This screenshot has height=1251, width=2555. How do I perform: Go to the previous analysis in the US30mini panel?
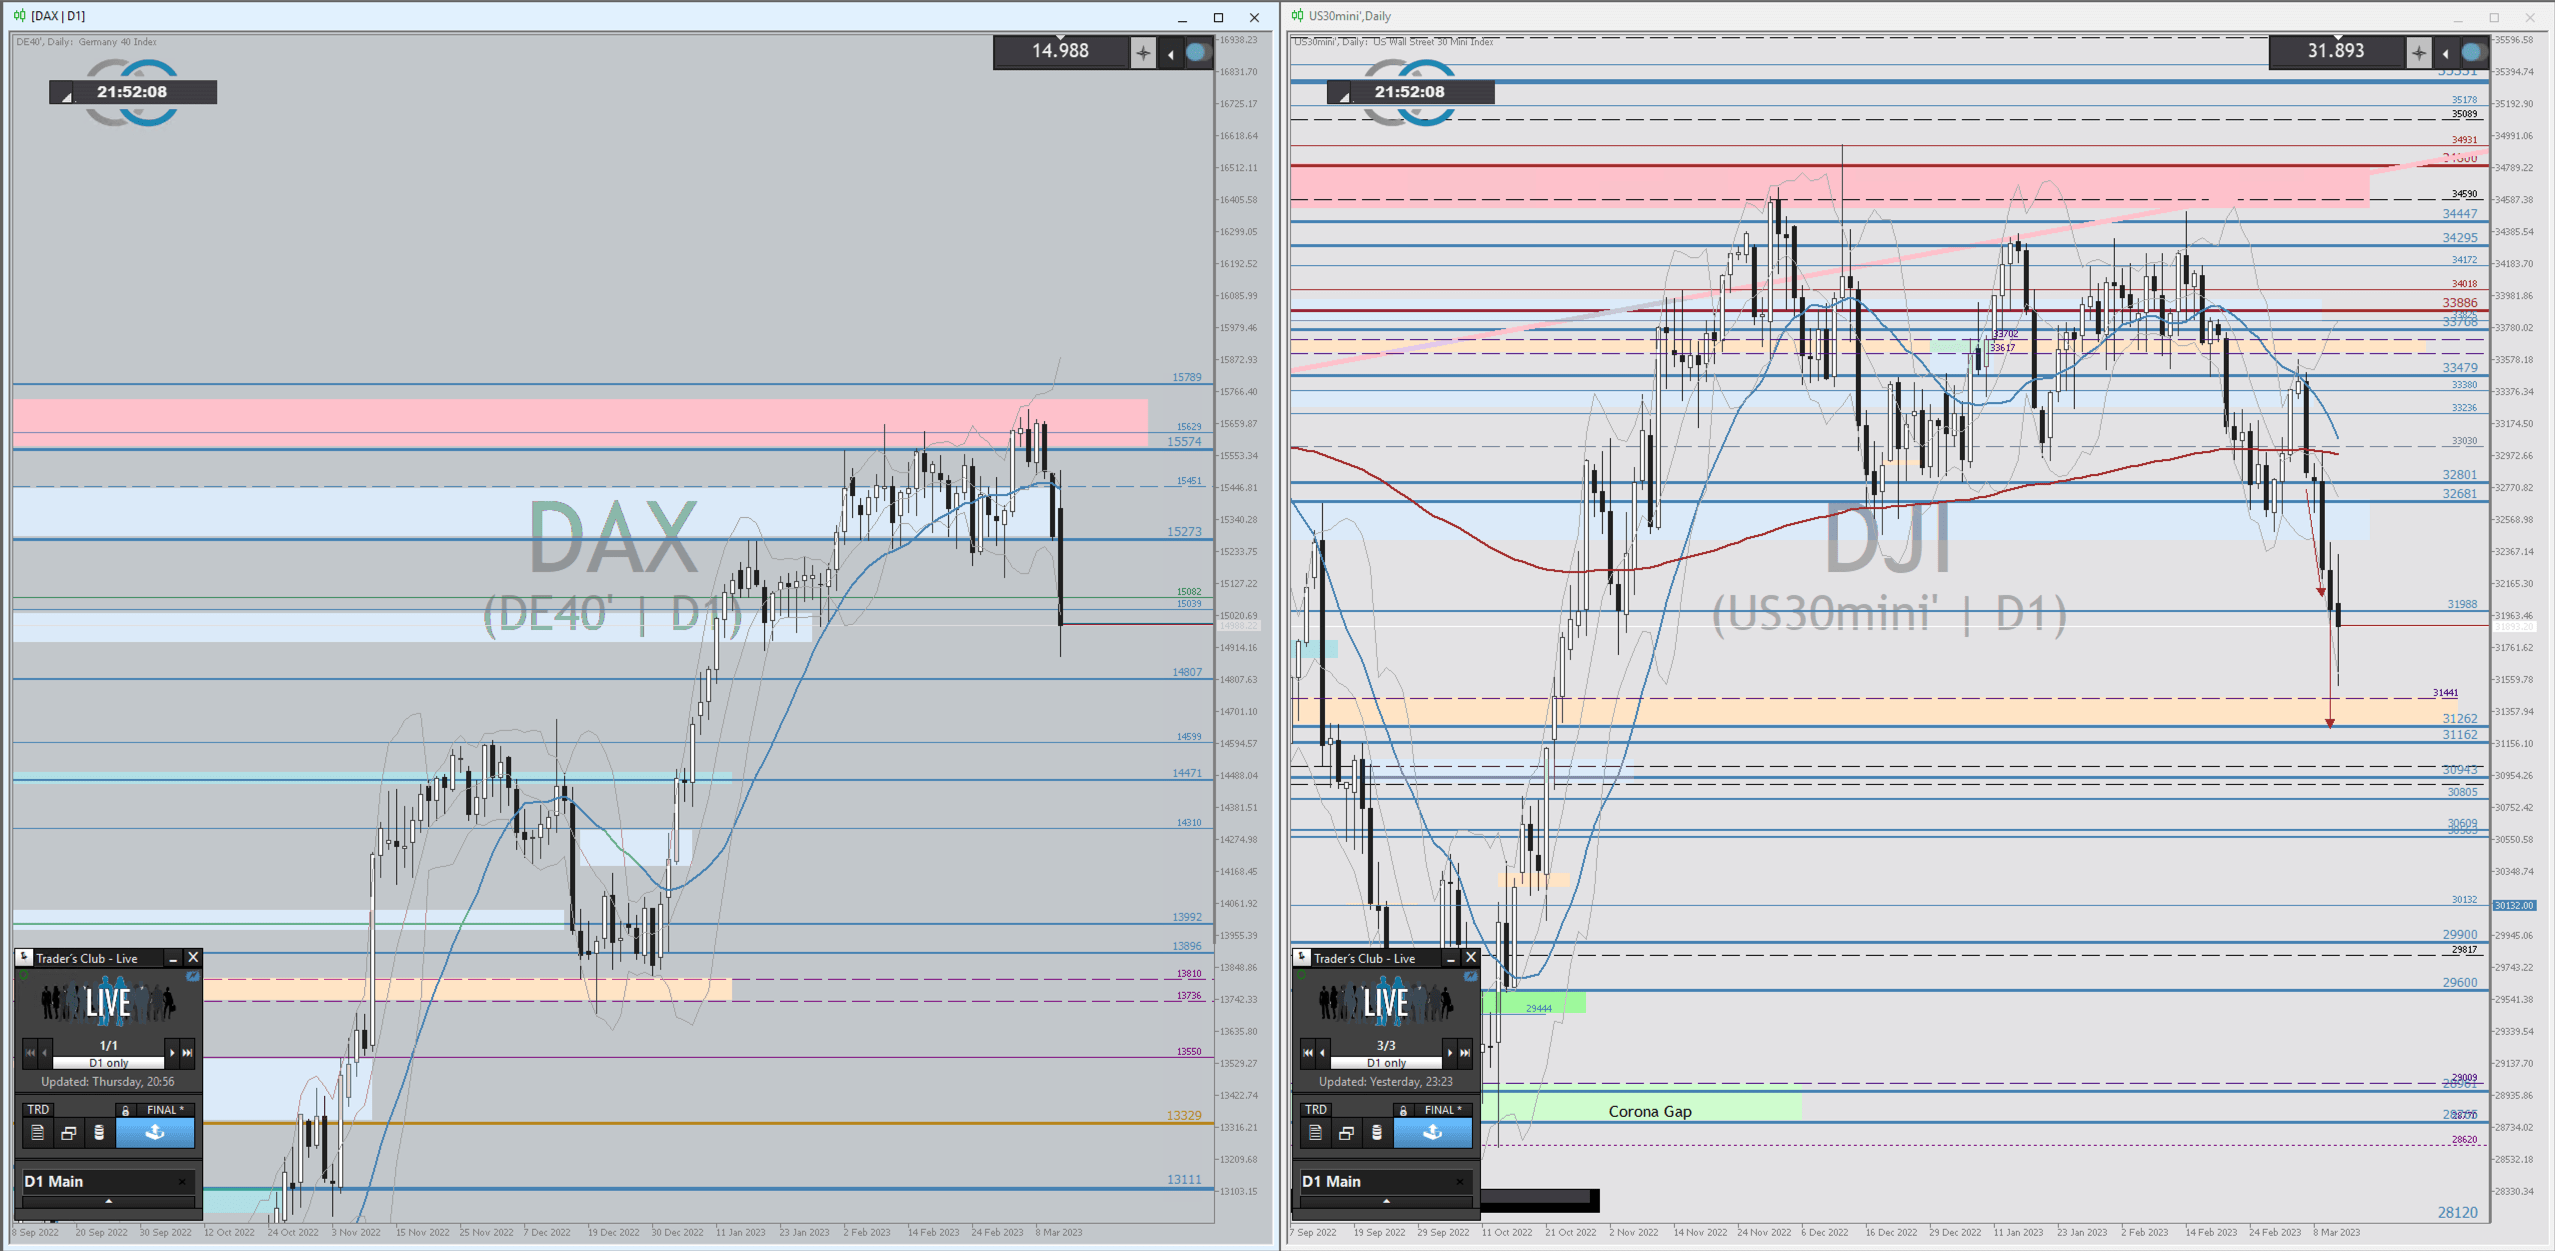coord(1322,1052)
